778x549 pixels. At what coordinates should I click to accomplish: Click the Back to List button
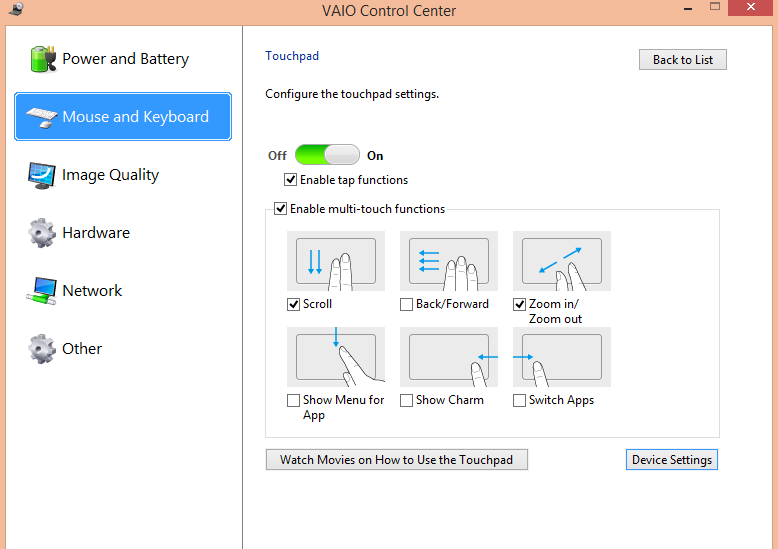[x=683, y=60]
